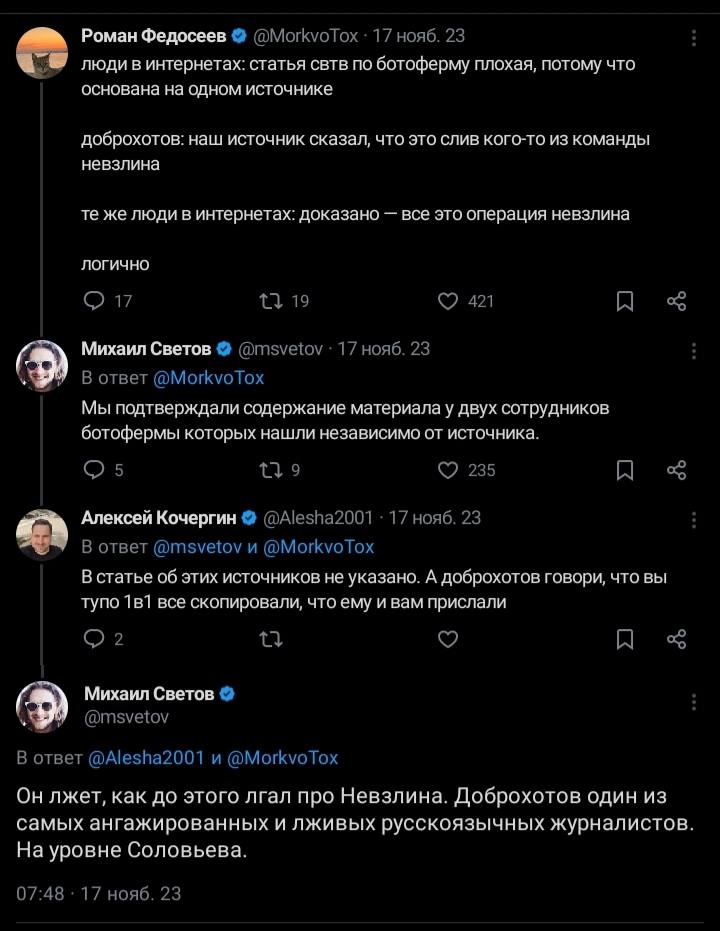The height and width of the screenshot is (931, 720).
Task: Open Роман Федосеев's profile avatar
Action: tap(42, 52)
